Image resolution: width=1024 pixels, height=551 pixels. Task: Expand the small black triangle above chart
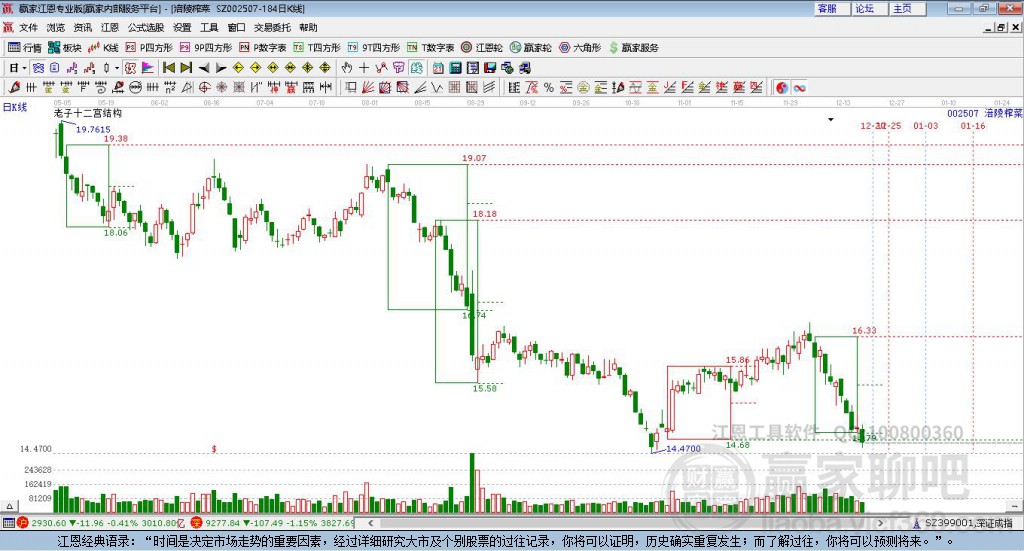click(x=831, y=119)
